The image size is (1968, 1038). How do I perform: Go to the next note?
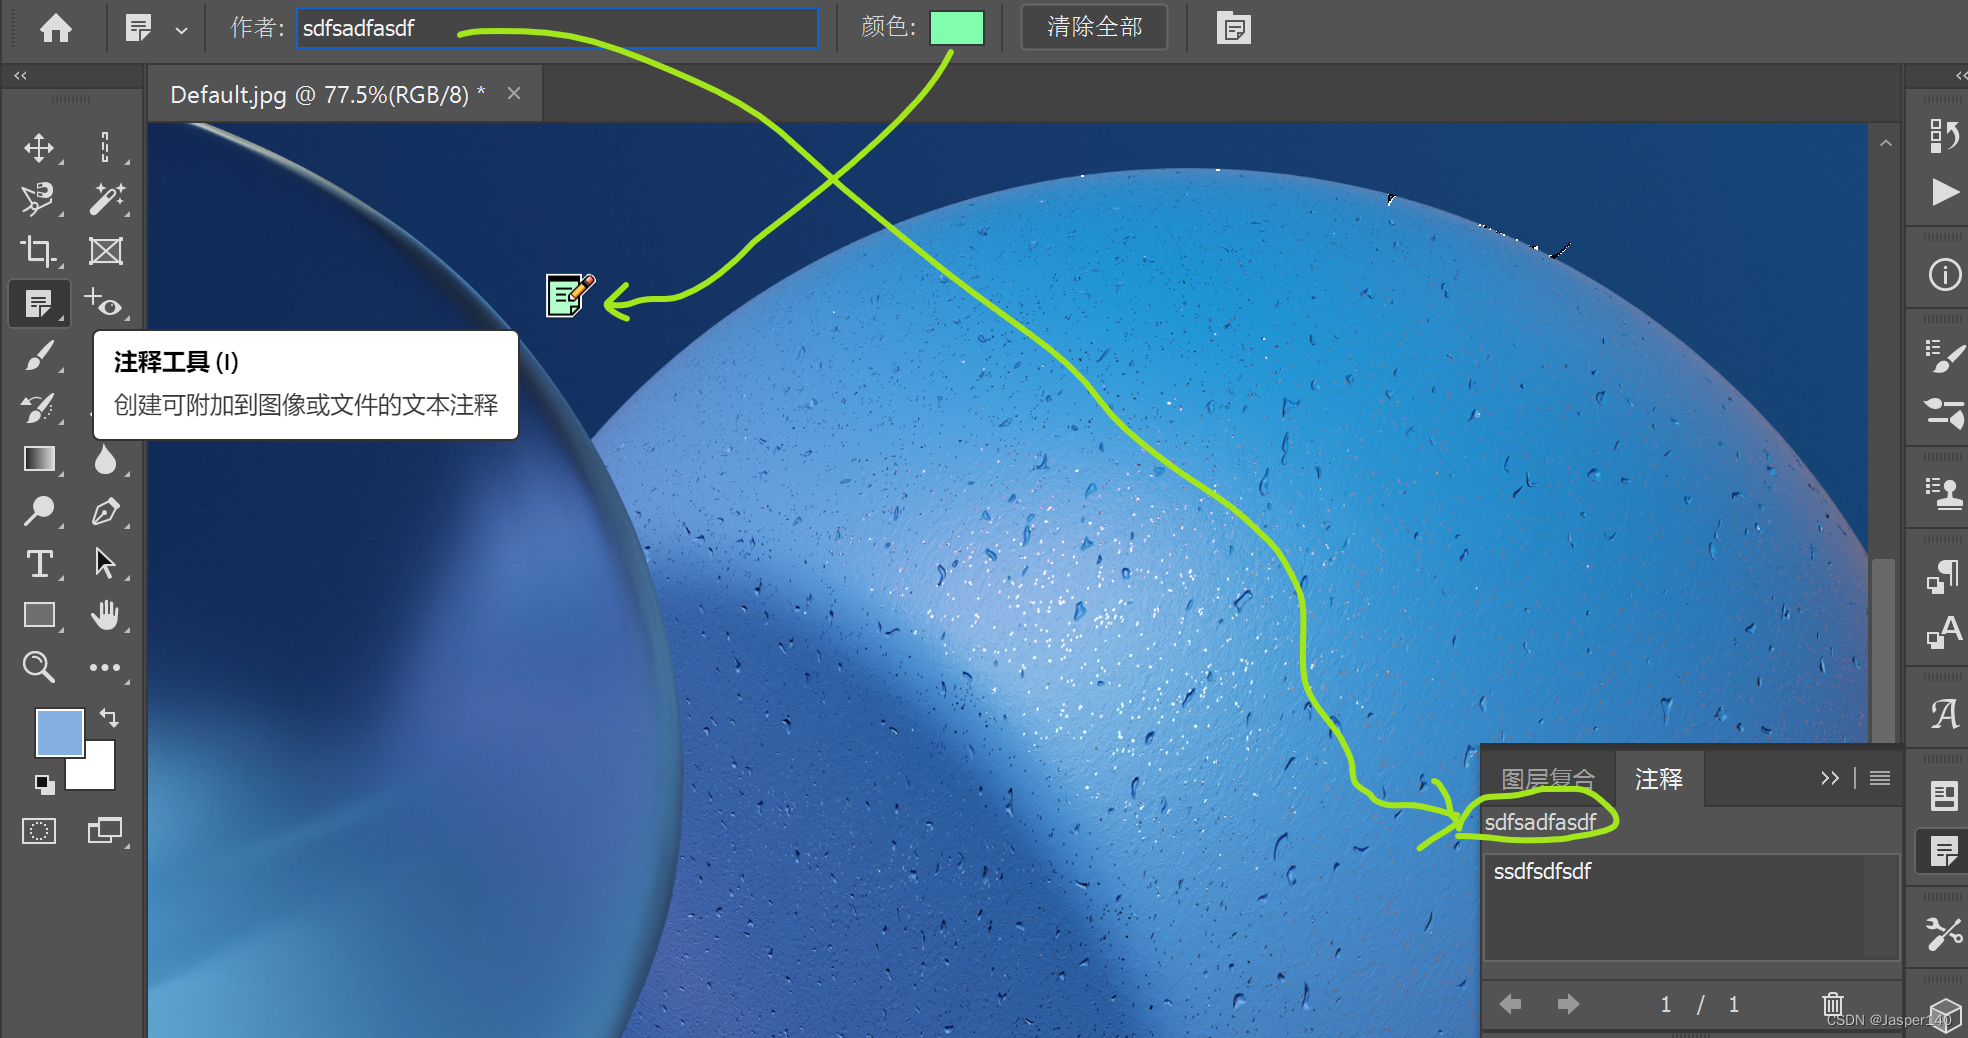(1568, 1003)
